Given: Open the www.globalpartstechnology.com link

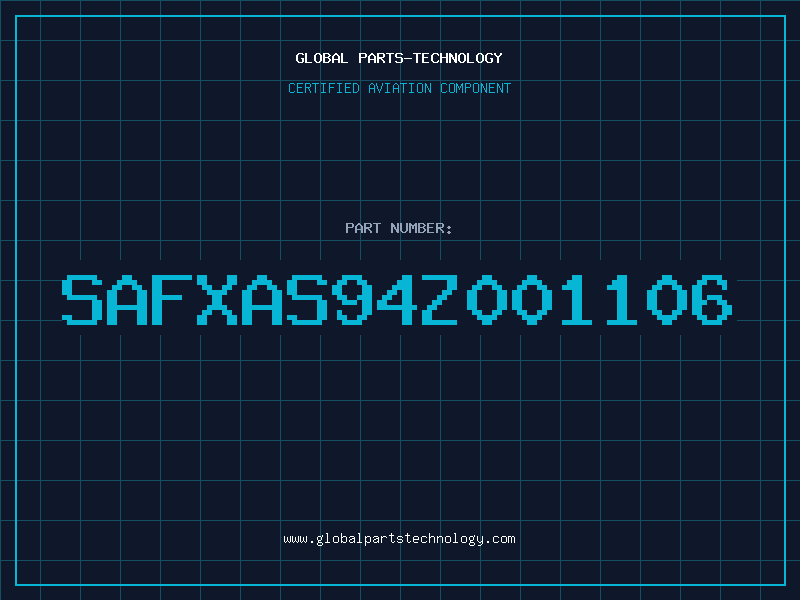Looking at the screenshot, I should pyautogui.click(x=399, y=539).
